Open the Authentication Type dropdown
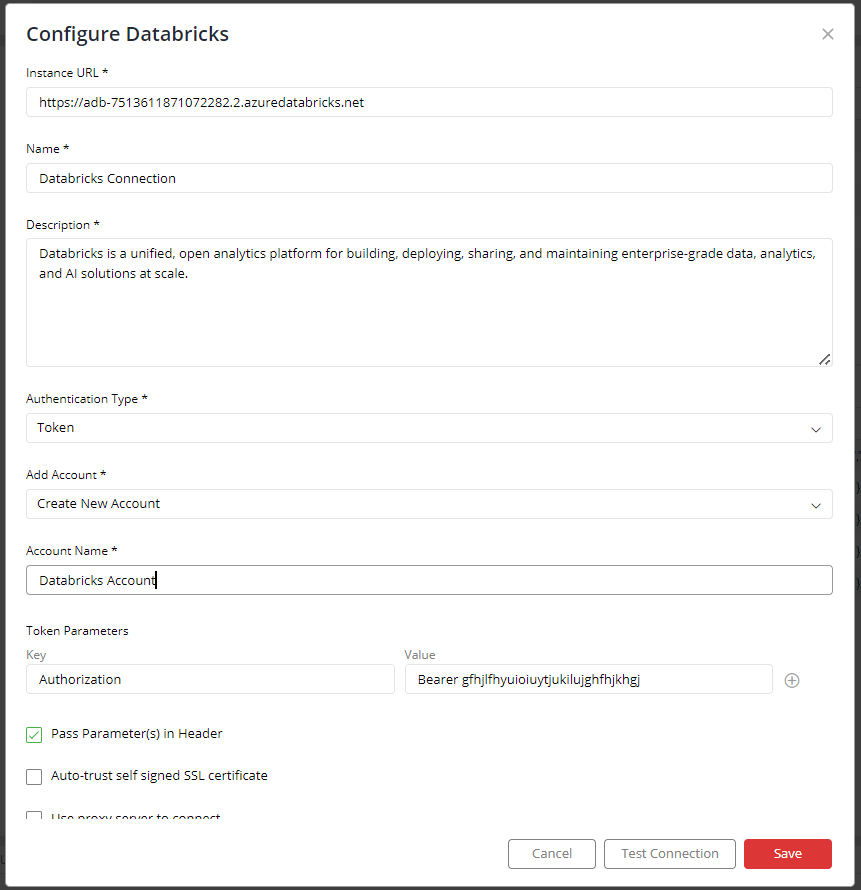This screenshot has width=861, height=890. click(x=429, y=428)
